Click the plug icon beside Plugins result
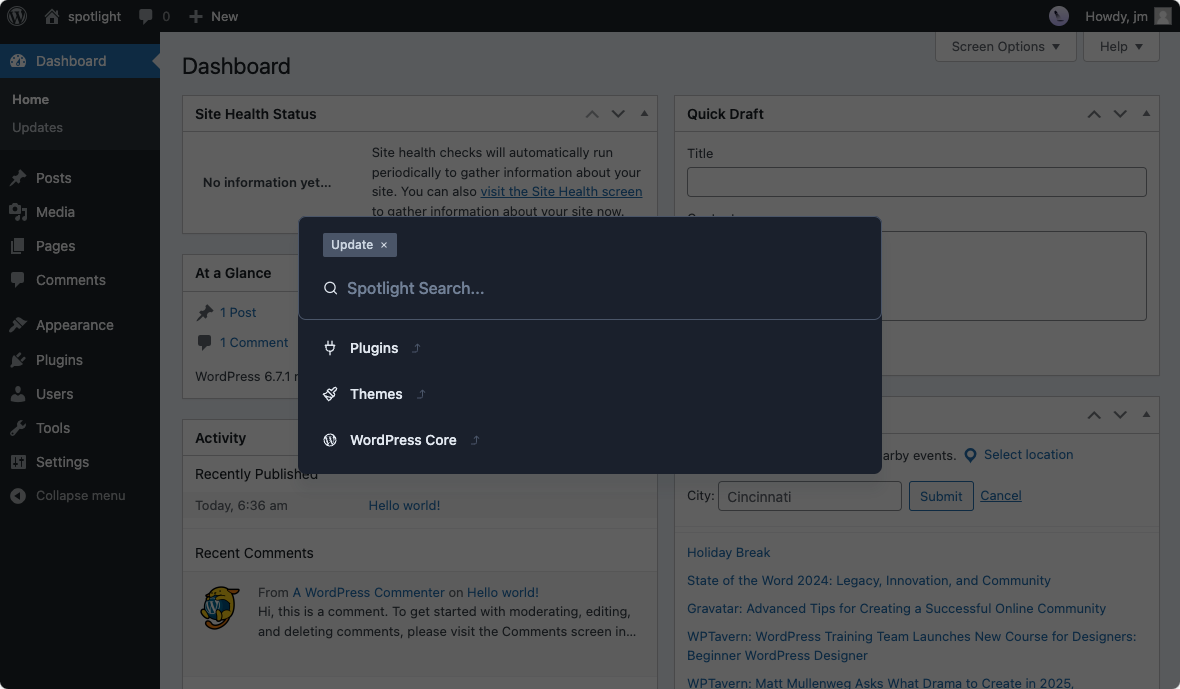1180x689 pixels. pyautogui.click(x=330, y=348)
